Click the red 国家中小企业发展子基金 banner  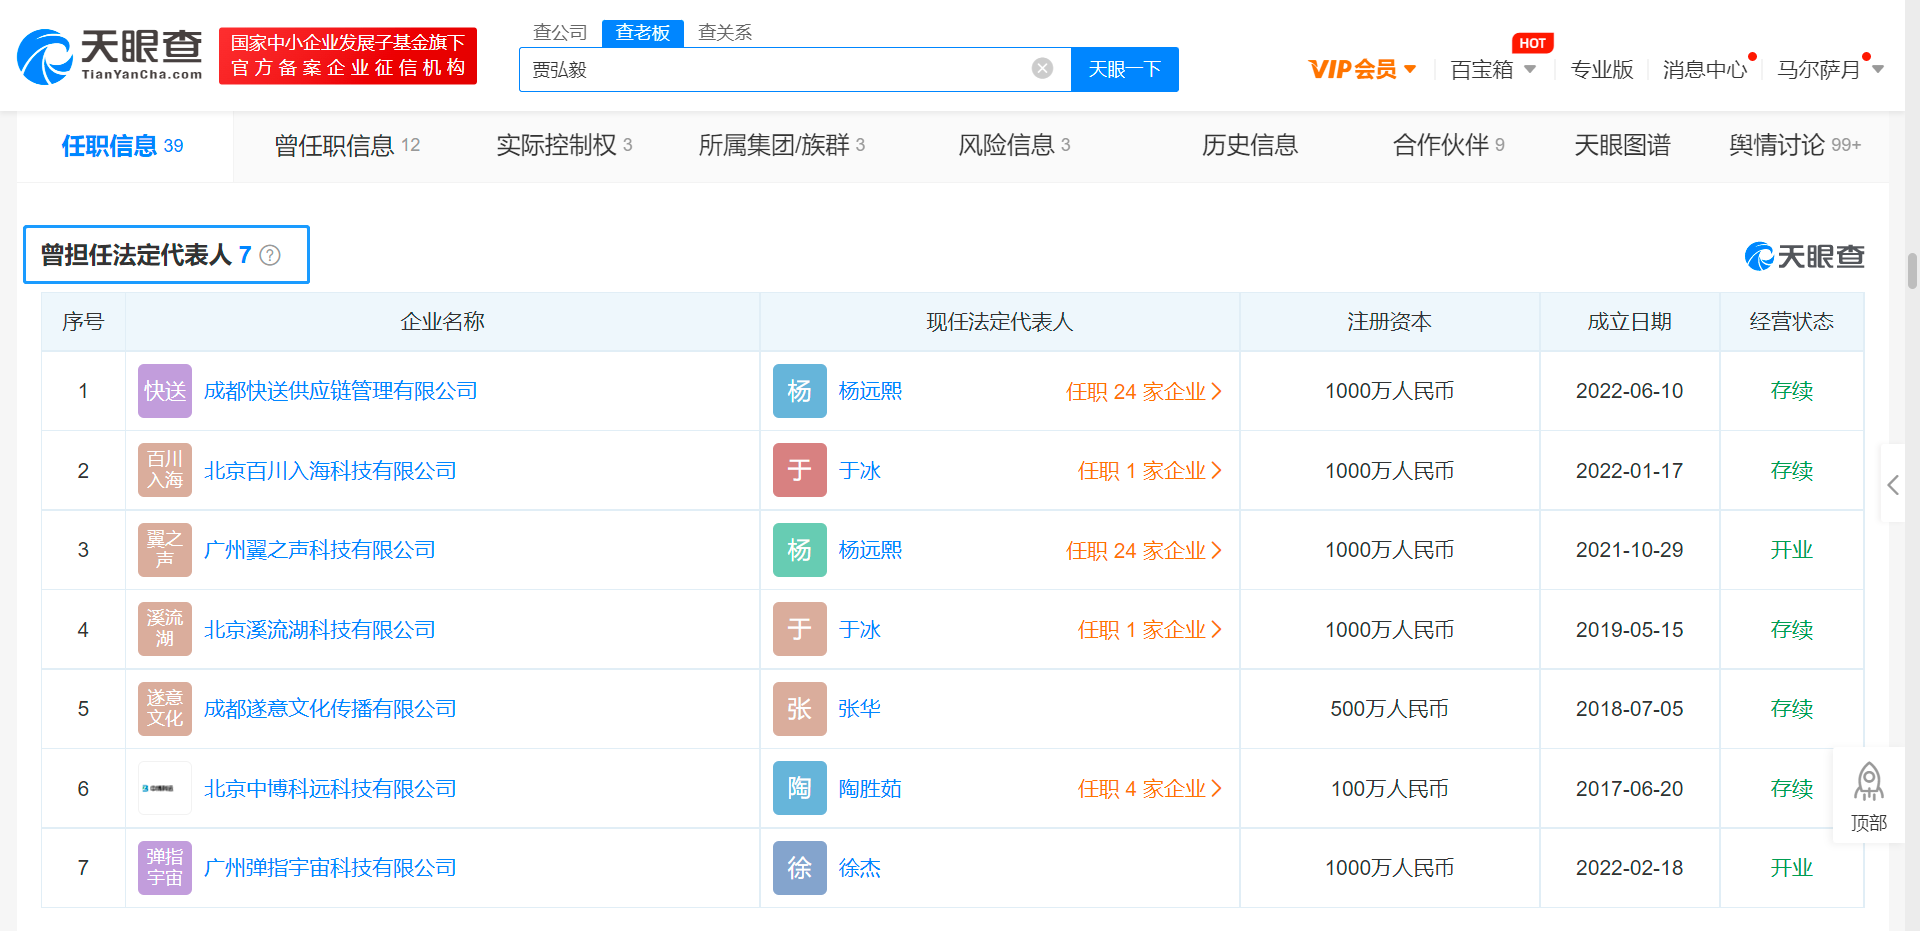[x=348, y=56]
